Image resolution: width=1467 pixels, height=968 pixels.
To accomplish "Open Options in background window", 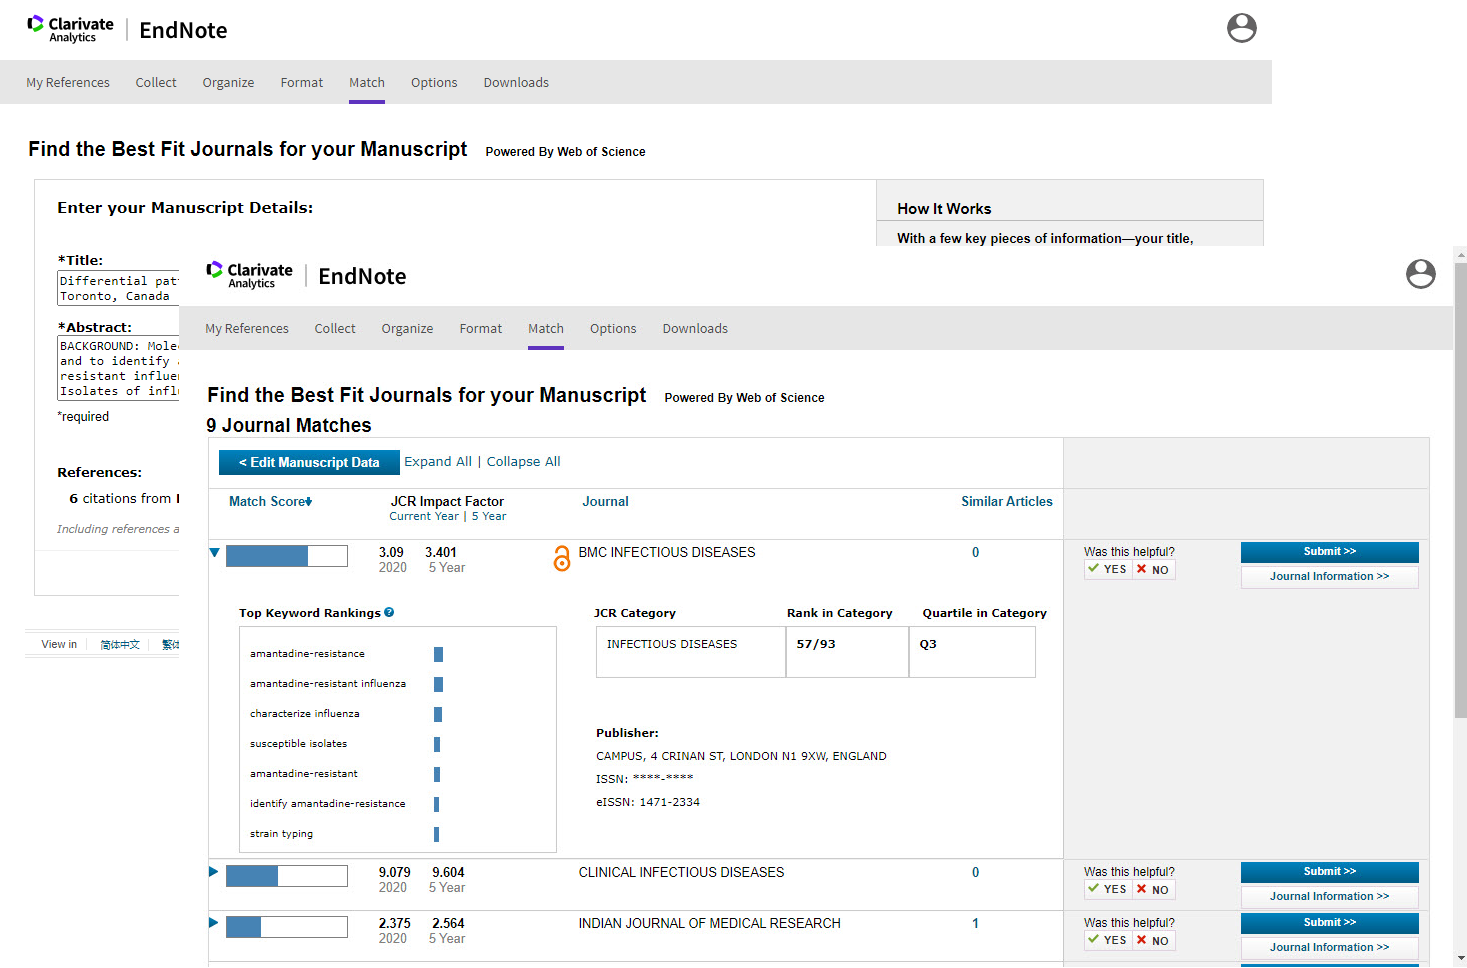I will (434, 82).
